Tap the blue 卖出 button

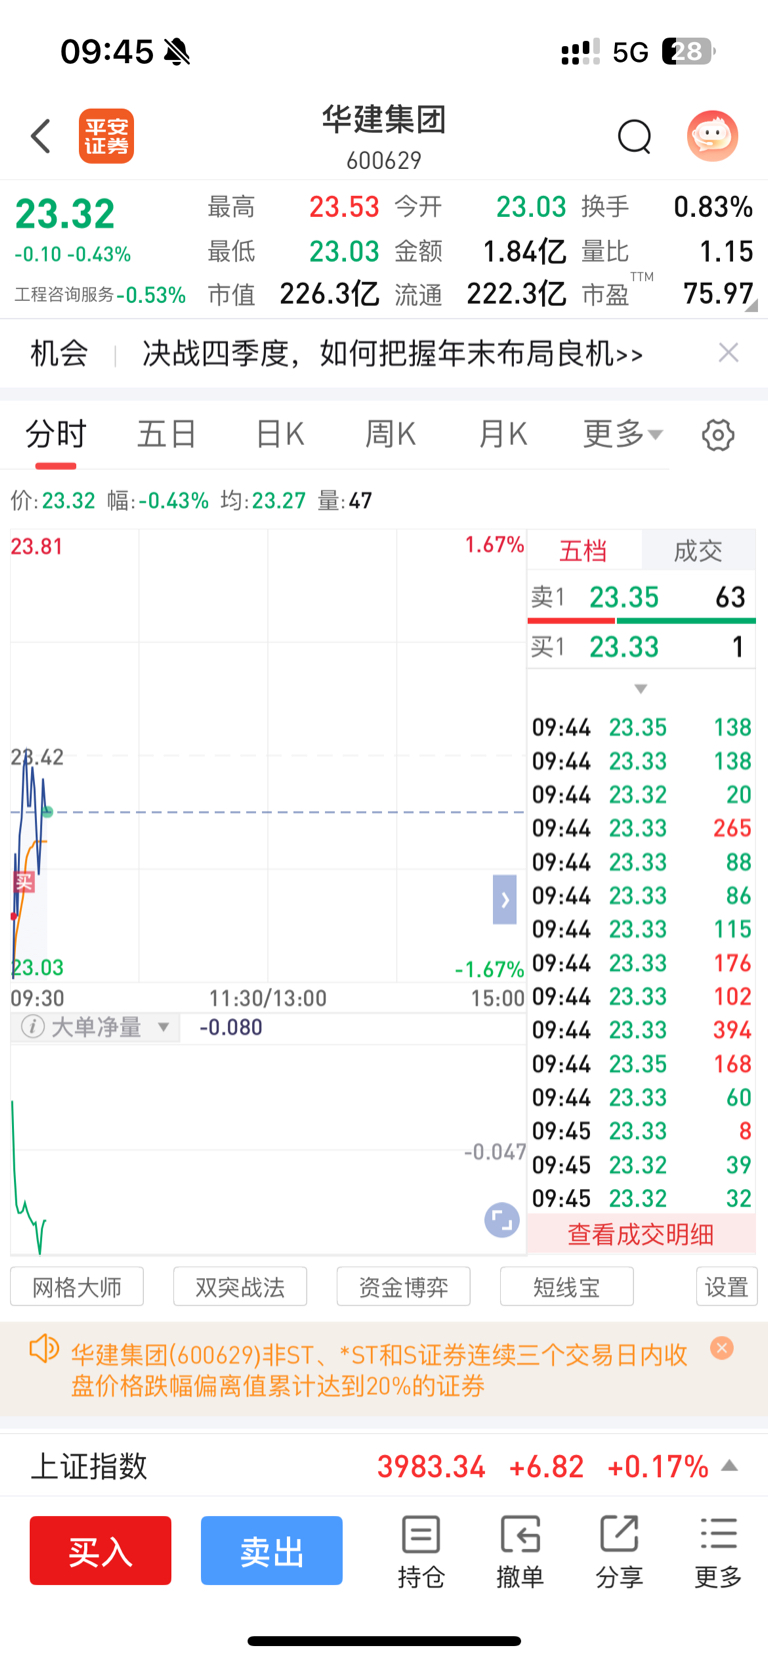[x=272, y=1550]
